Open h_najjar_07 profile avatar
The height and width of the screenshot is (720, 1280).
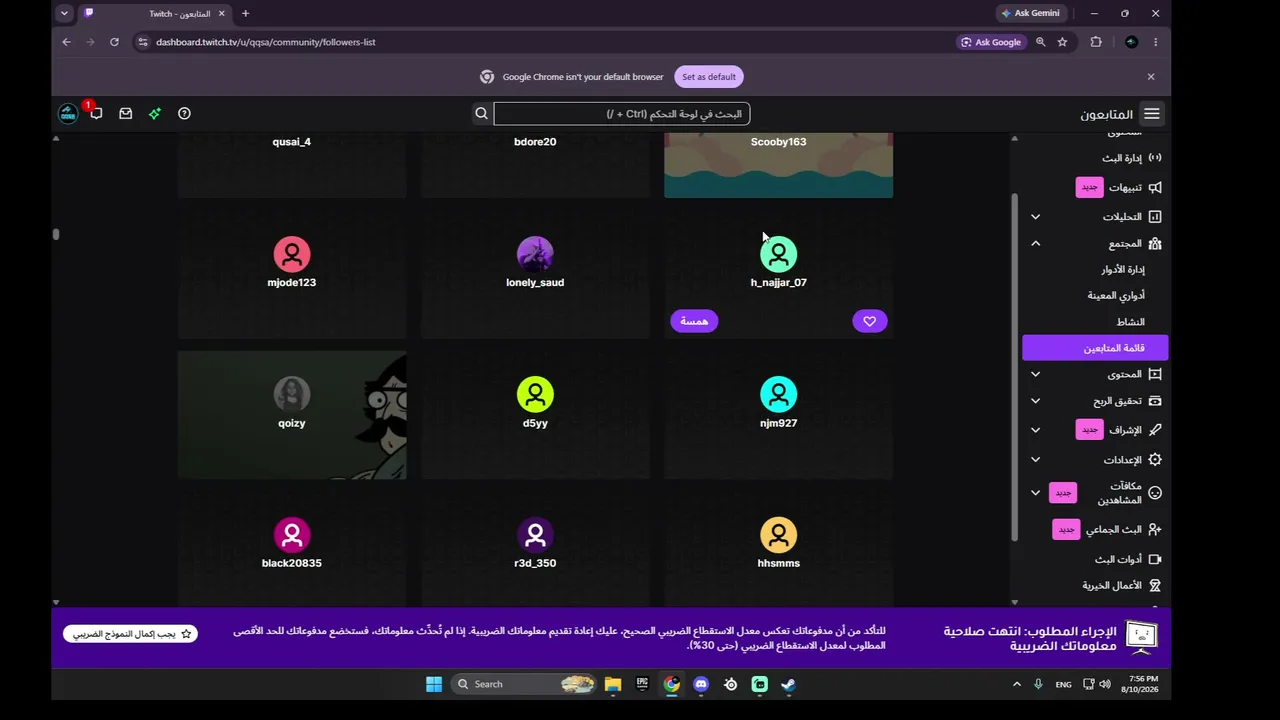(778, 254)
